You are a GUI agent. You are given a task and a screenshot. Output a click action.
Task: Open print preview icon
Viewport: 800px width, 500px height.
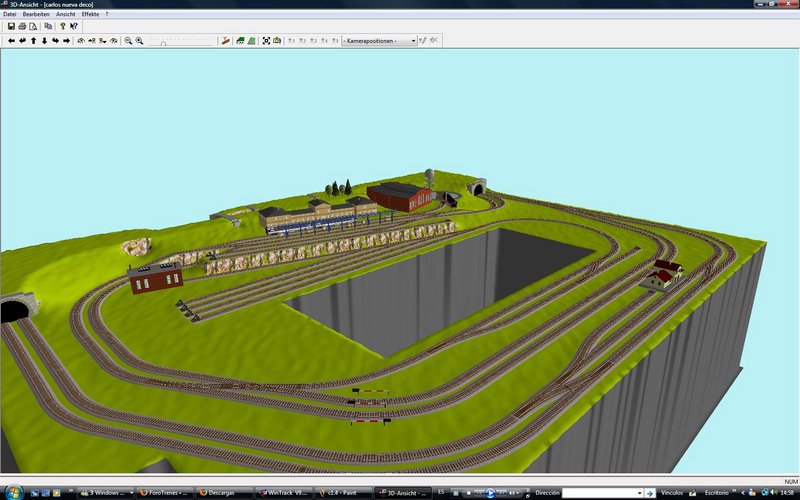click(33, 26)
